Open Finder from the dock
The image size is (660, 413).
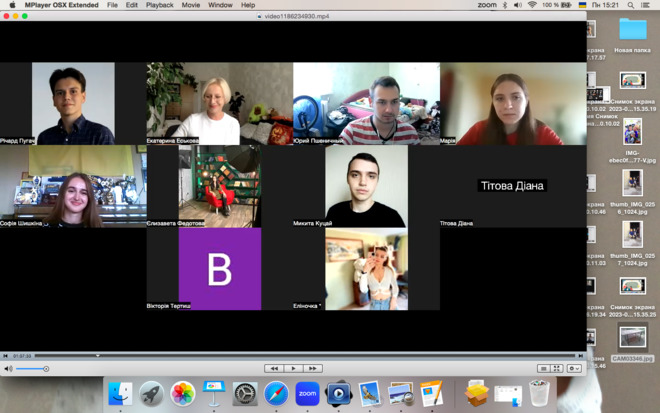coord(120,393)
